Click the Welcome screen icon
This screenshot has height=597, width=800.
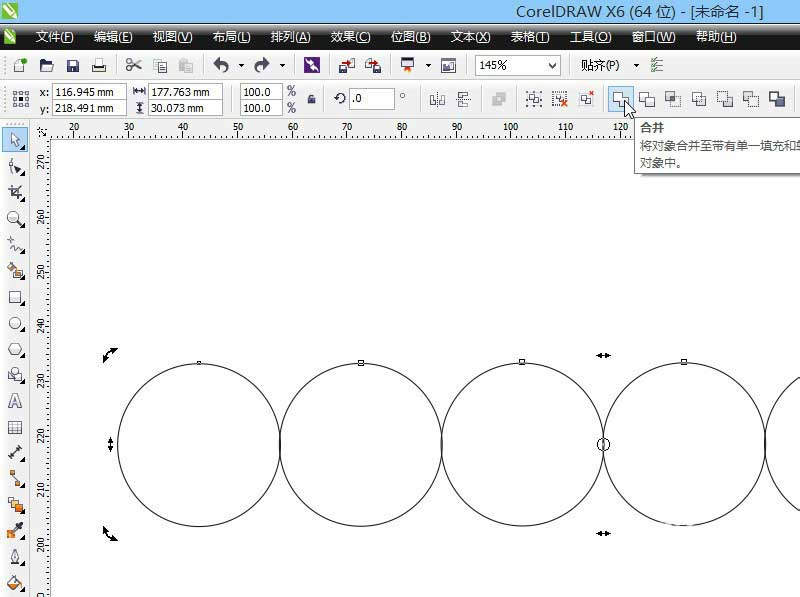point(448,65)
